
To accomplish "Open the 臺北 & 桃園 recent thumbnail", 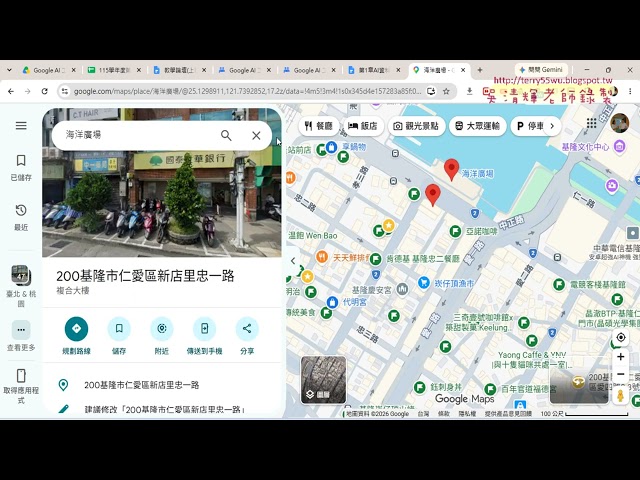I will tap(20, 276).
